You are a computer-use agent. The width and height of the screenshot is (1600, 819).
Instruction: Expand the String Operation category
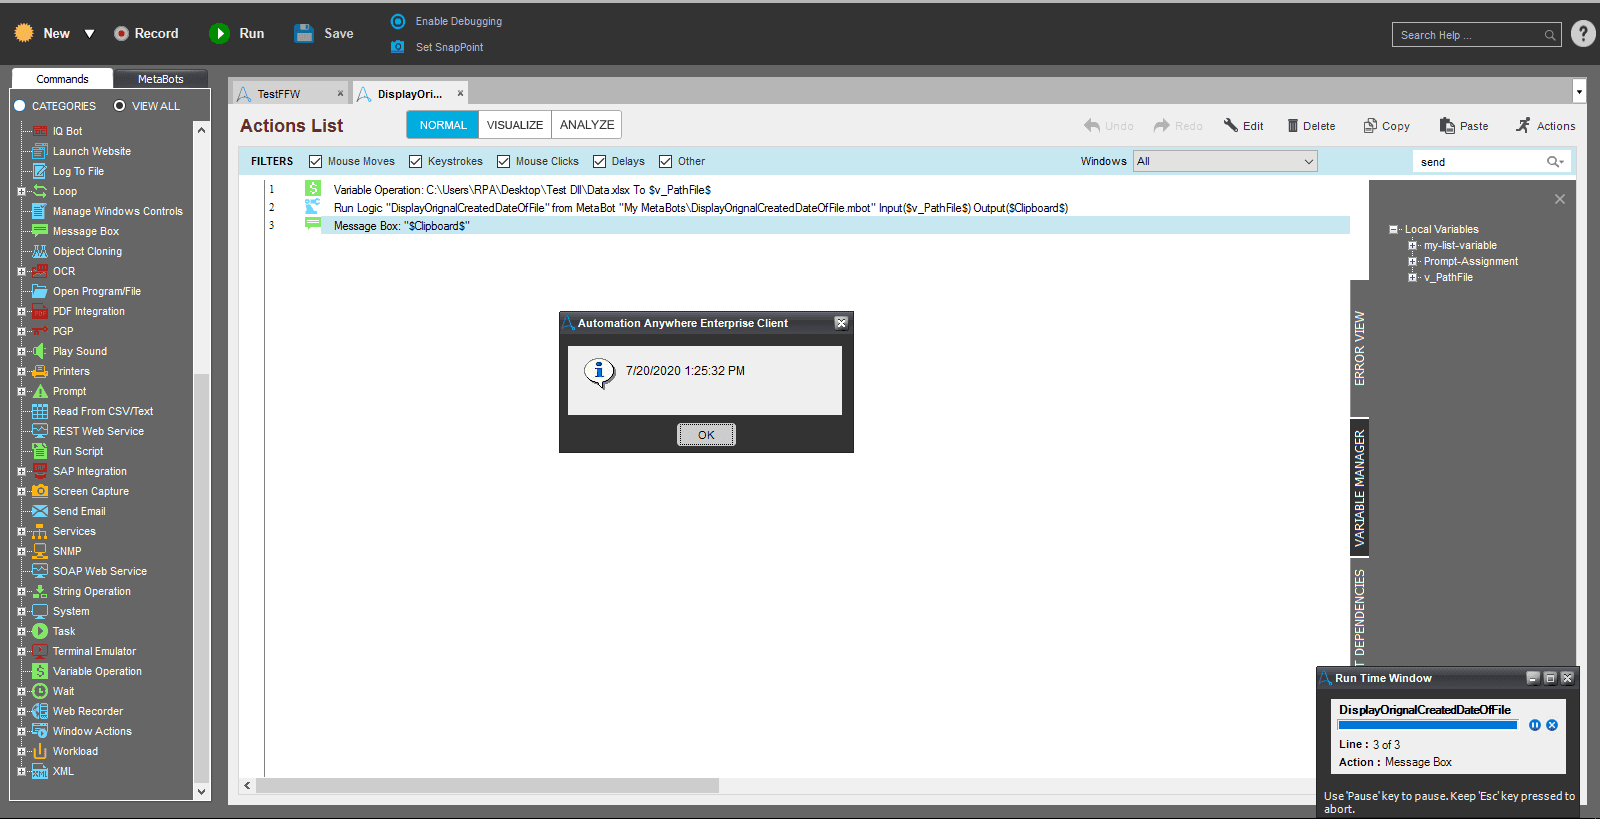21,591
